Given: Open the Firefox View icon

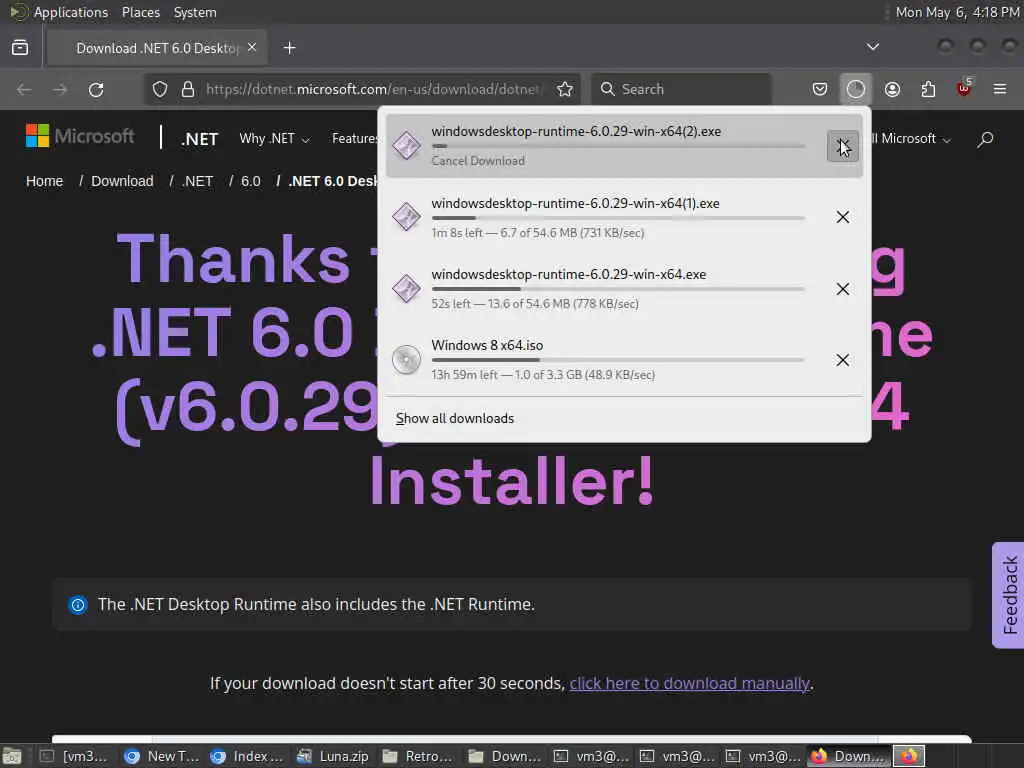Looking at the screenshot, I should (20, 48).
